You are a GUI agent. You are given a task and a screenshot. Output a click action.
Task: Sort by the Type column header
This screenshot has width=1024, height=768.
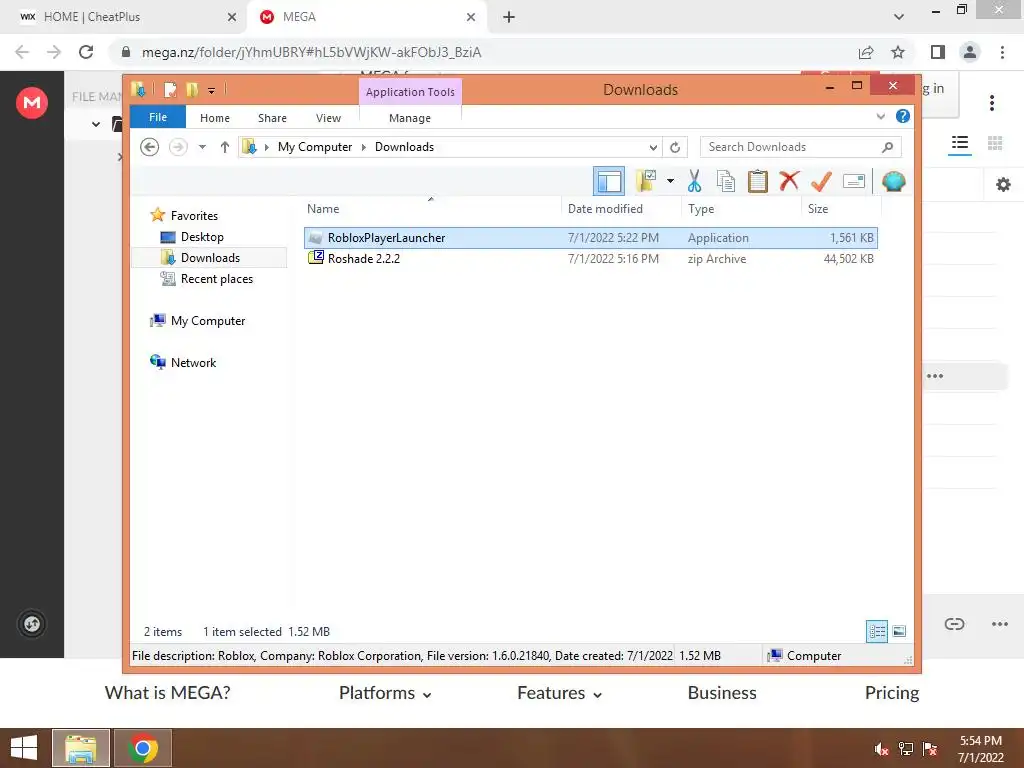pyautogui.click(x=701, y=209)
